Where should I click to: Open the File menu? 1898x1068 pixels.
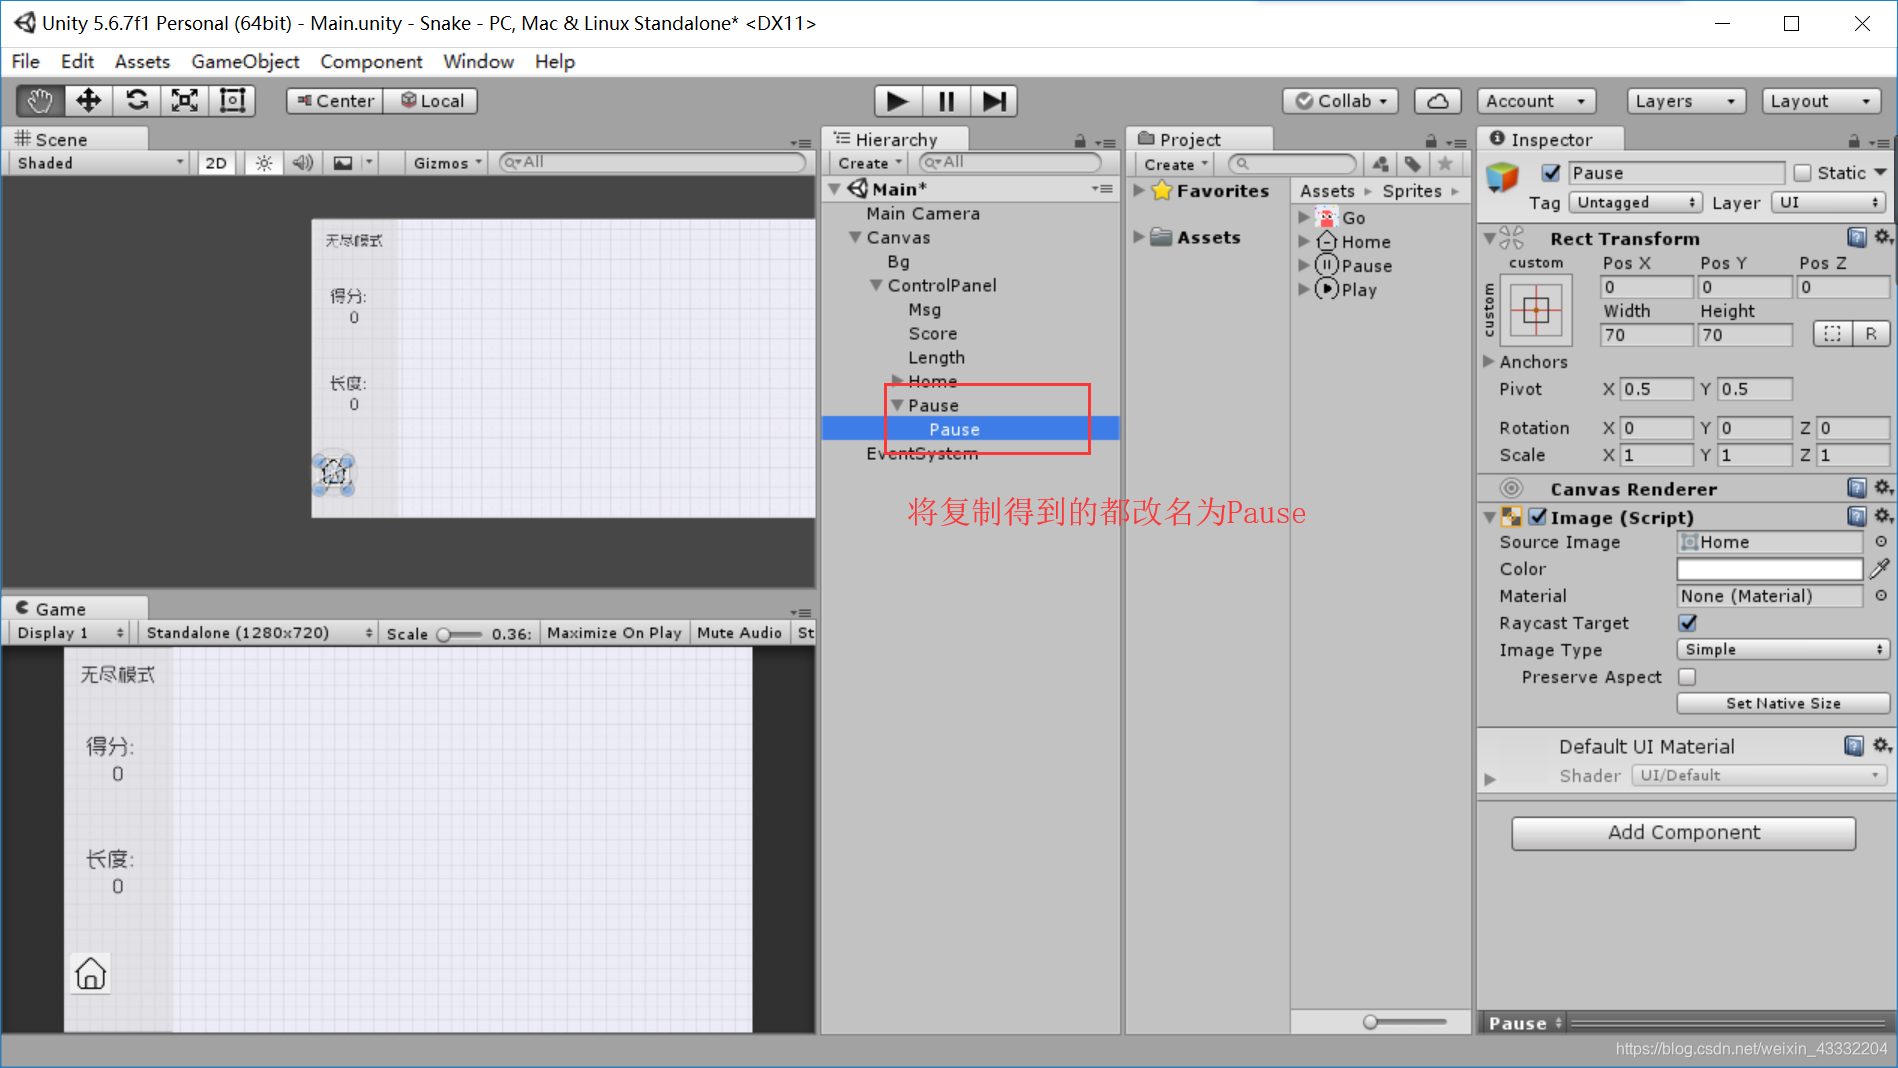click(x=25, y=62)
